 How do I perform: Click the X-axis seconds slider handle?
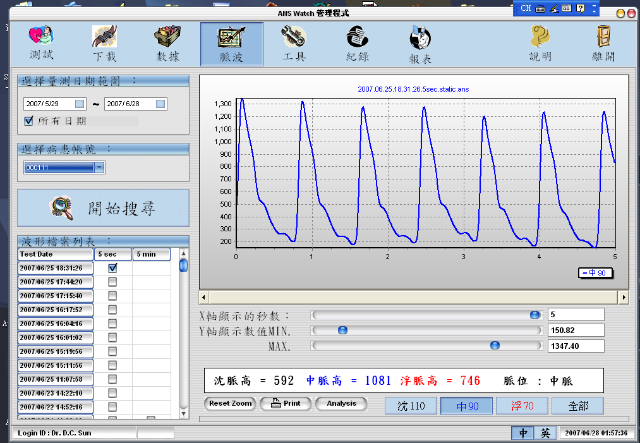tap(533, 314)
